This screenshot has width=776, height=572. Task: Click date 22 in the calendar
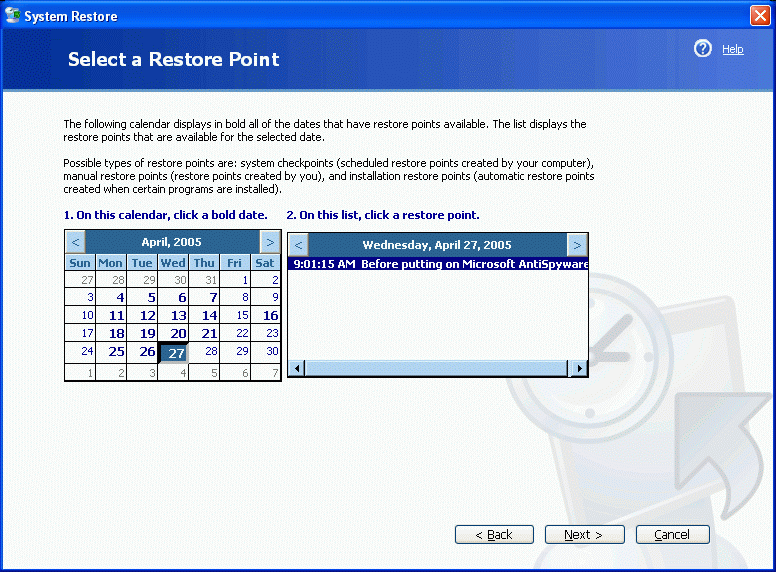coord(235,333)
